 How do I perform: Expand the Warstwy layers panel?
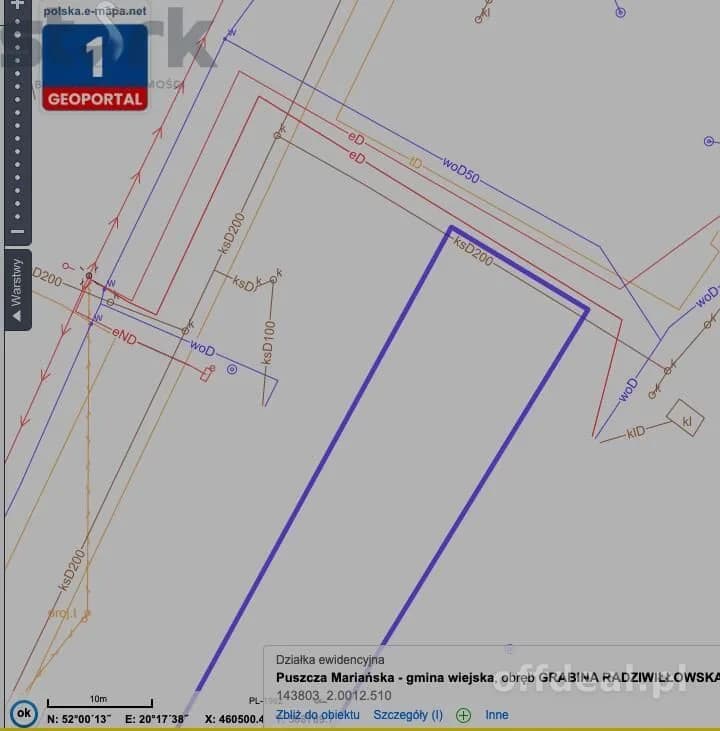coord(17,290)
